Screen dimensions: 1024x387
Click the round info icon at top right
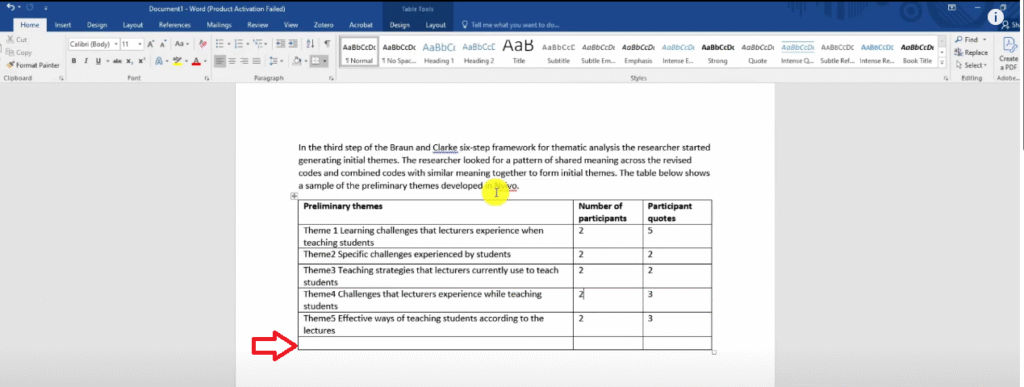(x=996, y=18)
